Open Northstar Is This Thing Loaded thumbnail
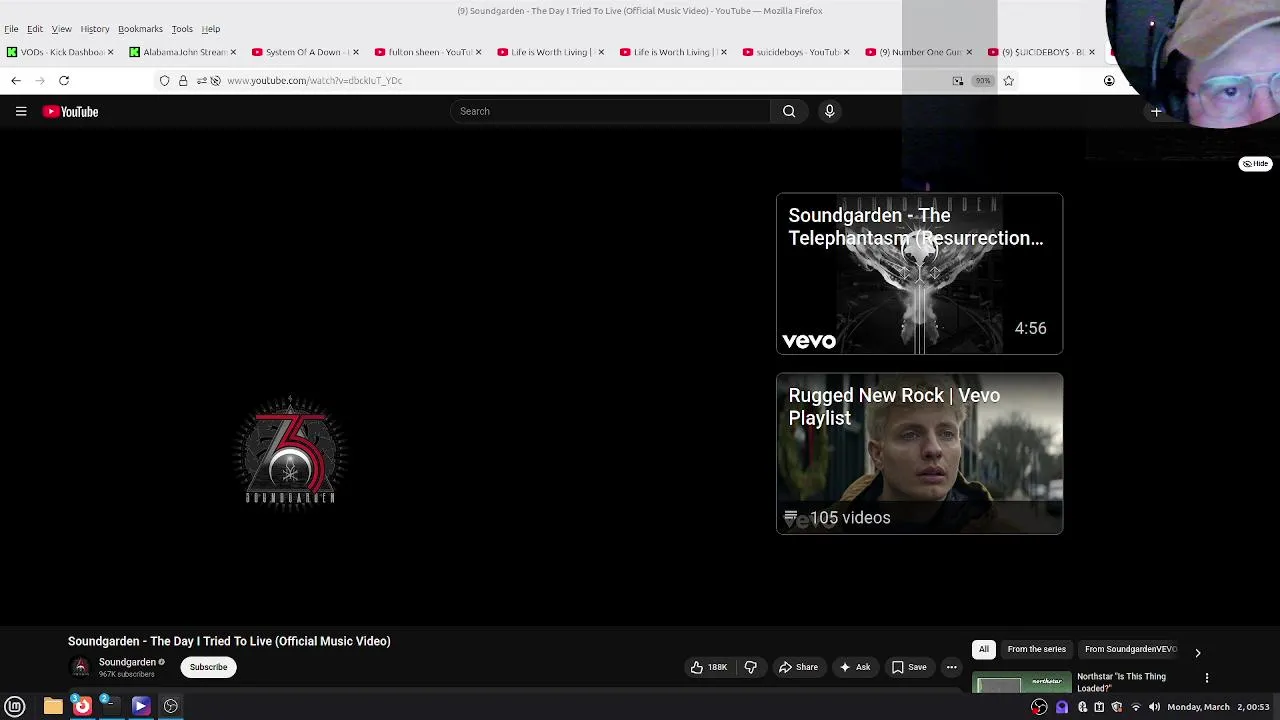 [x=1021, y=683]
